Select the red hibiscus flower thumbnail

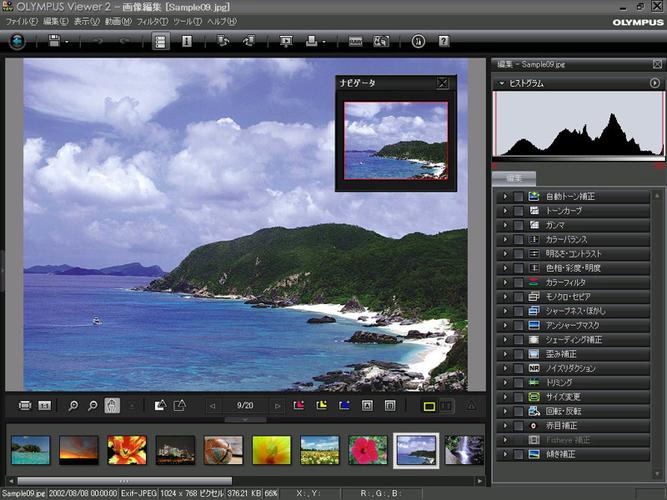(x=368, y=450)
